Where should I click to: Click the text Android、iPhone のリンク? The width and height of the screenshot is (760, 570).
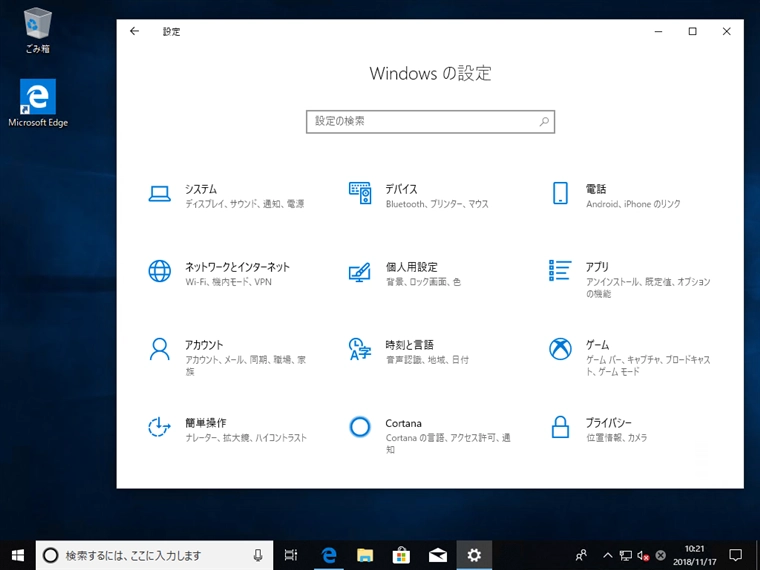tap(633, 204)
